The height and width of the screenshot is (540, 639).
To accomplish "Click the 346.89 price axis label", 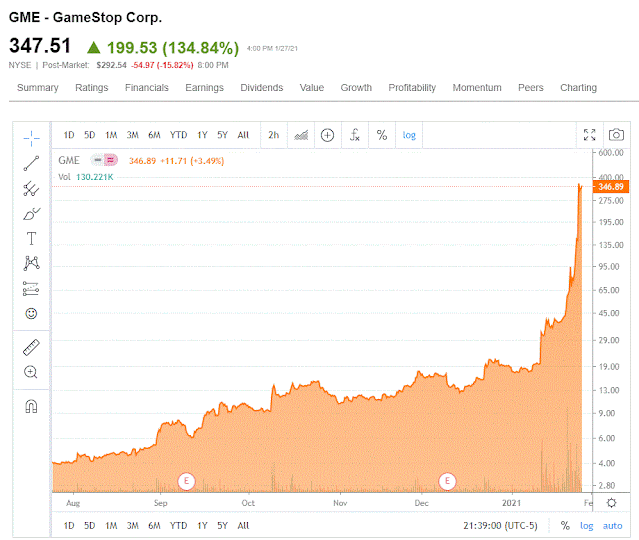I will tap(611, 187).
